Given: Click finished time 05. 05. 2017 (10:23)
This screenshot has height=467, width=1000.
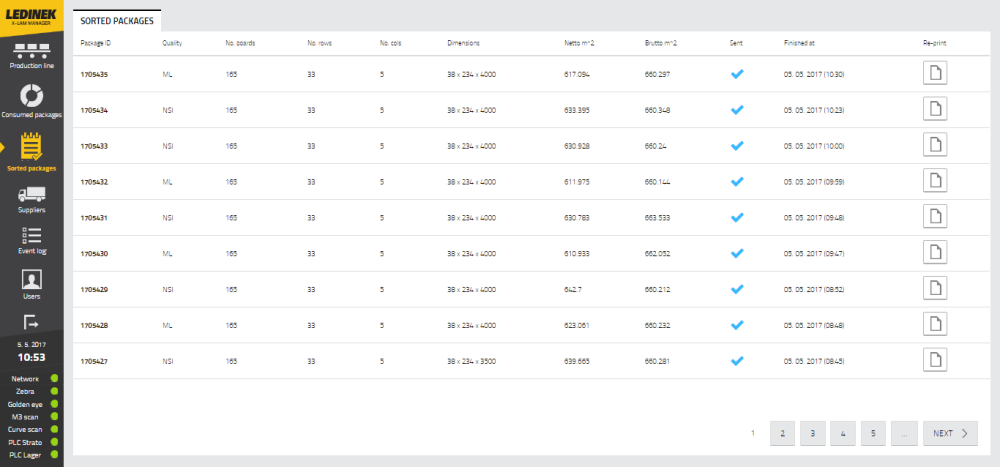Looking at the screenshot, I should click(814, 110).
